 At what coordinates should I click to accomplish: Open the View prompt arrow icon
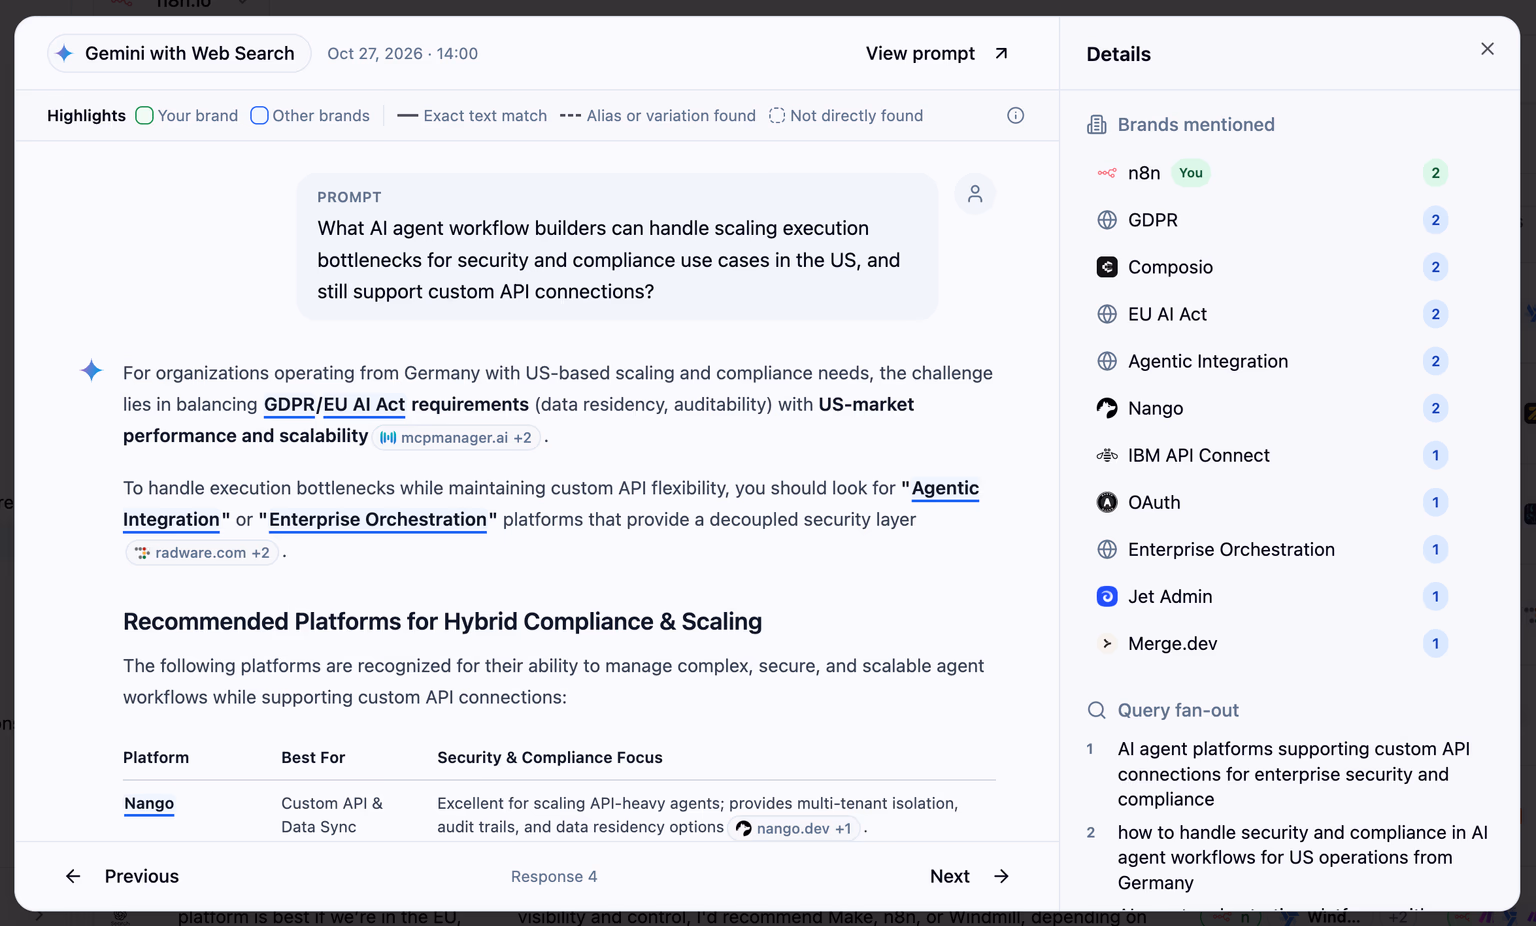[x=1001, y=53]
